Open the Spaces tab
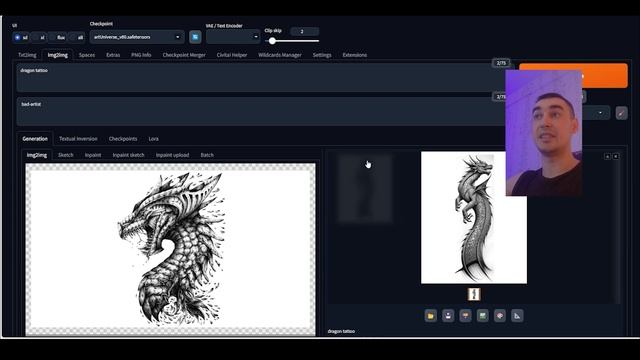 (x=87, y=55)
